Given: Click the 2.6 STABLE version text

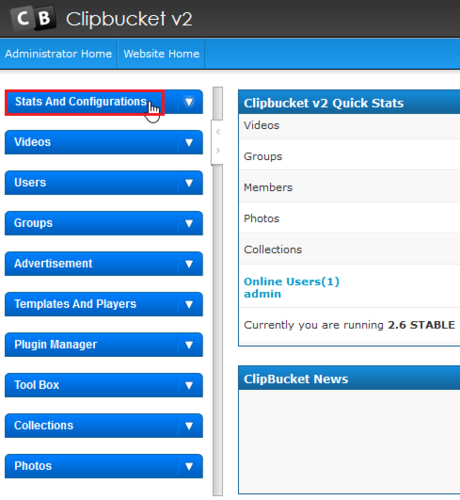Looking at the screenshot, I should tap(421, 325).
